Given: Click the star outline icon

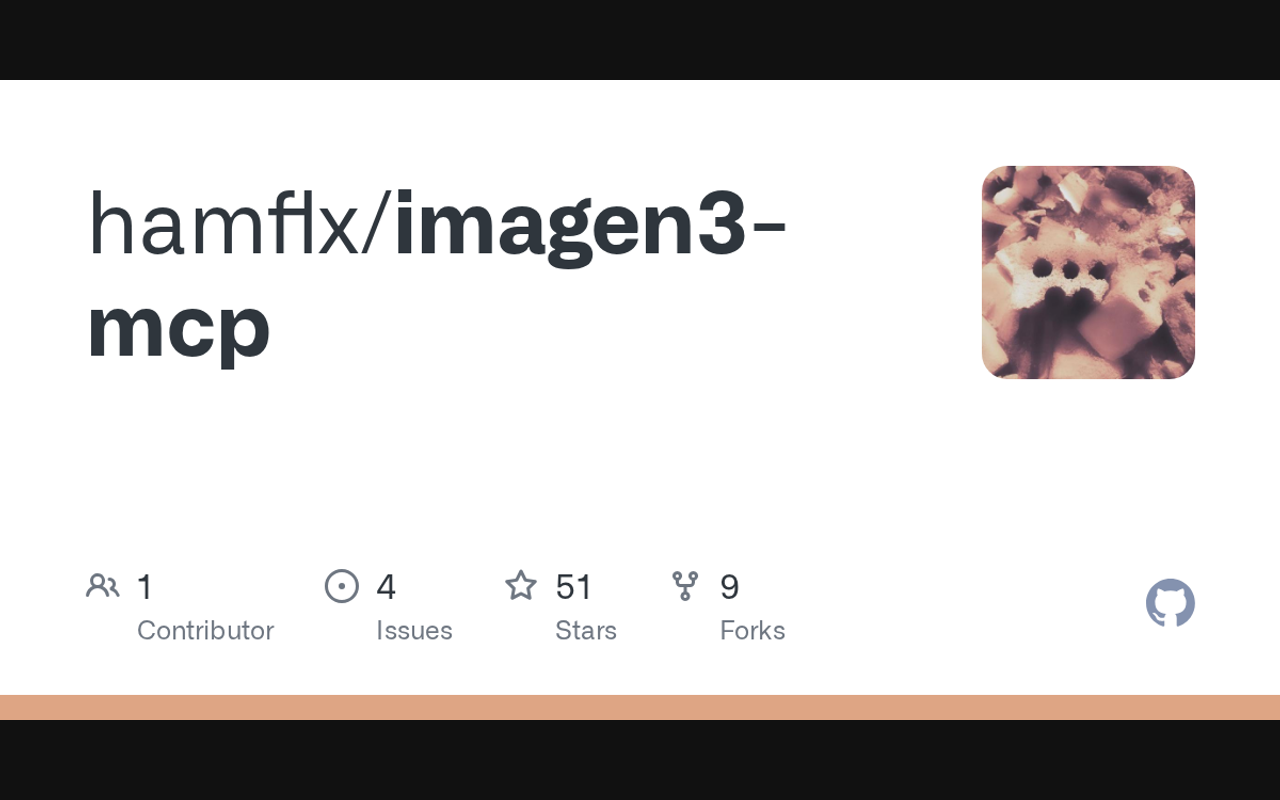Looking at the screenshot, I should point(521,585).
